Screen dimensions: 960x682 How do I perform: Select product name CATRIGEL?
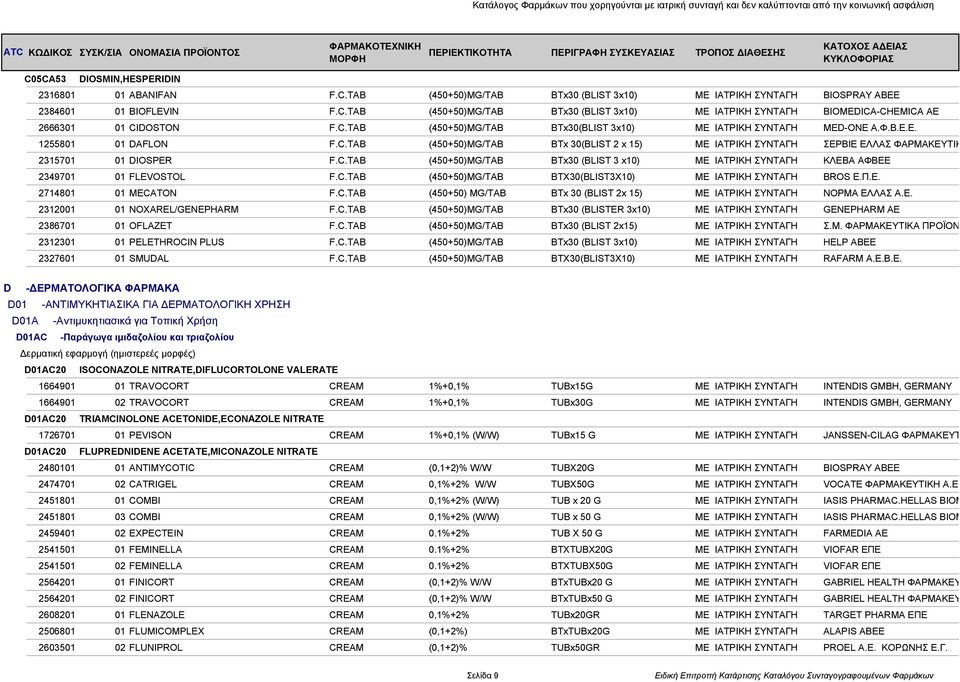pyautogui.click(x=152, y=484)
